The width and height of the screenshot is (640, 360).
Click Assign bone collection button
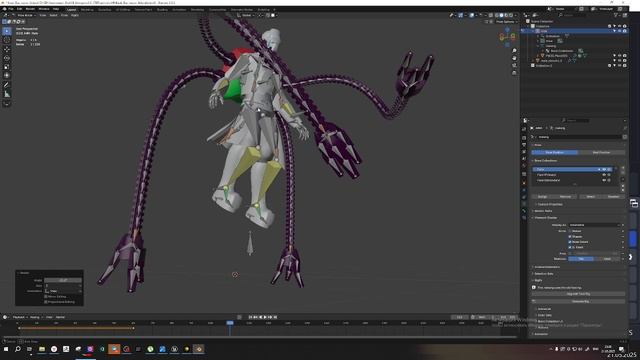[x=542, y=196]
